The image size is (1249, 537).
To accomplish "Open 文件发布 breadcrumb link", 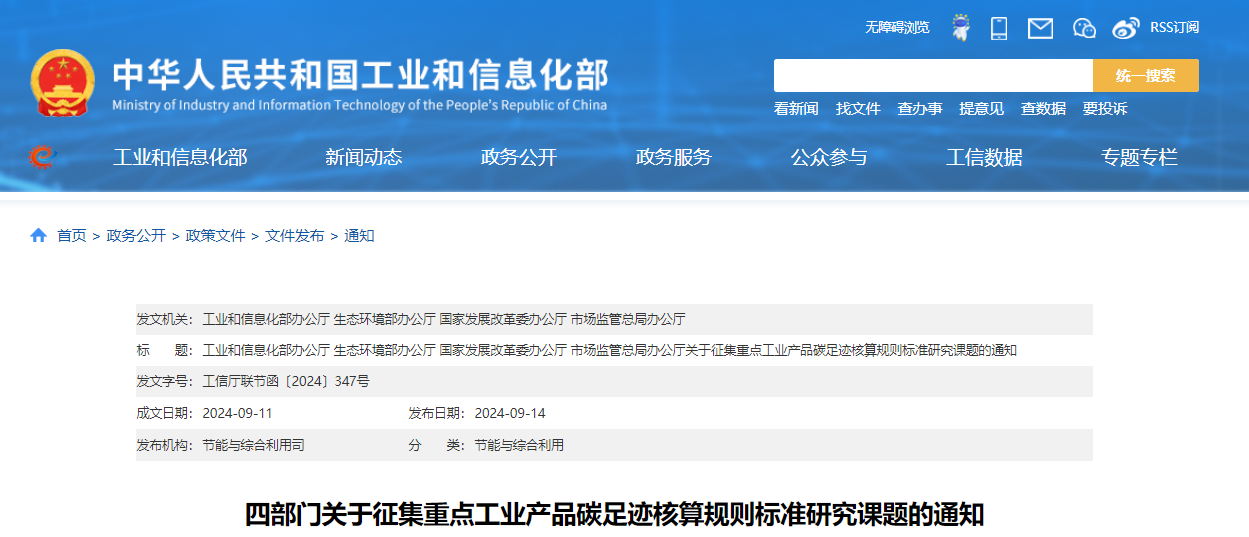I will click(x=294, y=236).
